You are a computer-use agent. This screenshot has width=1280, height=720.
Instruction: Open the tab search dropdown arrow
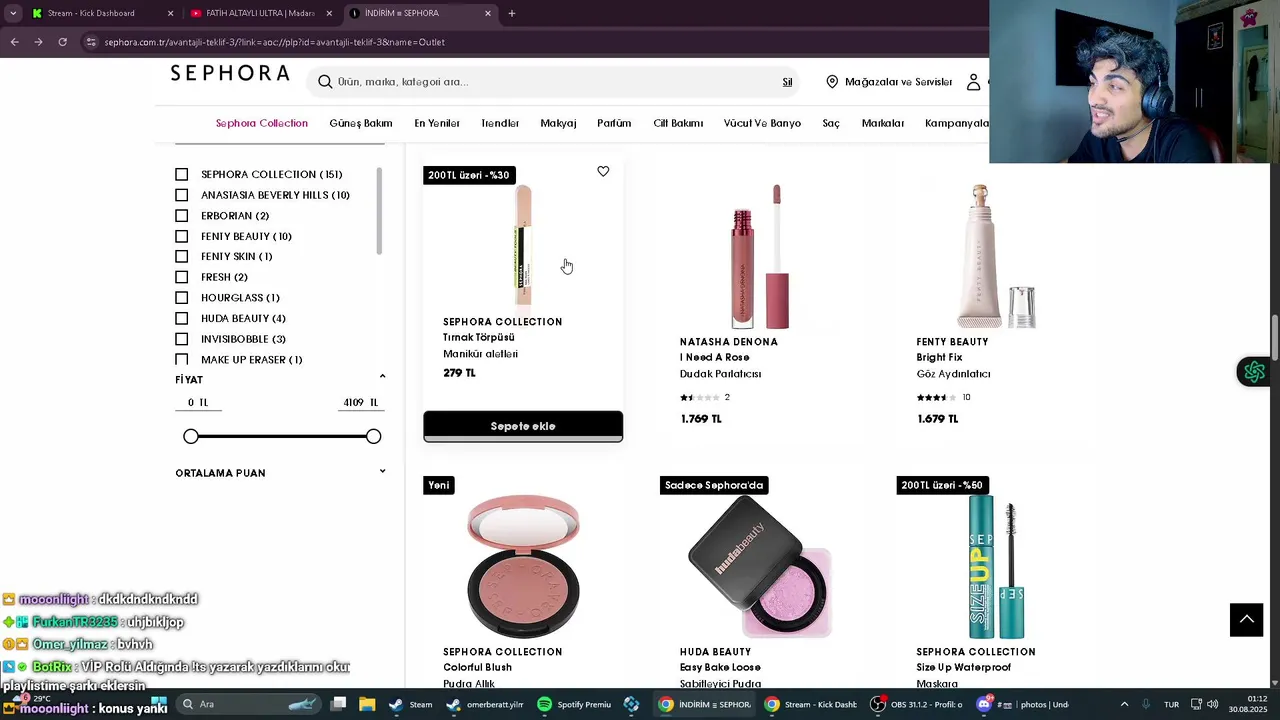point(12,13)
